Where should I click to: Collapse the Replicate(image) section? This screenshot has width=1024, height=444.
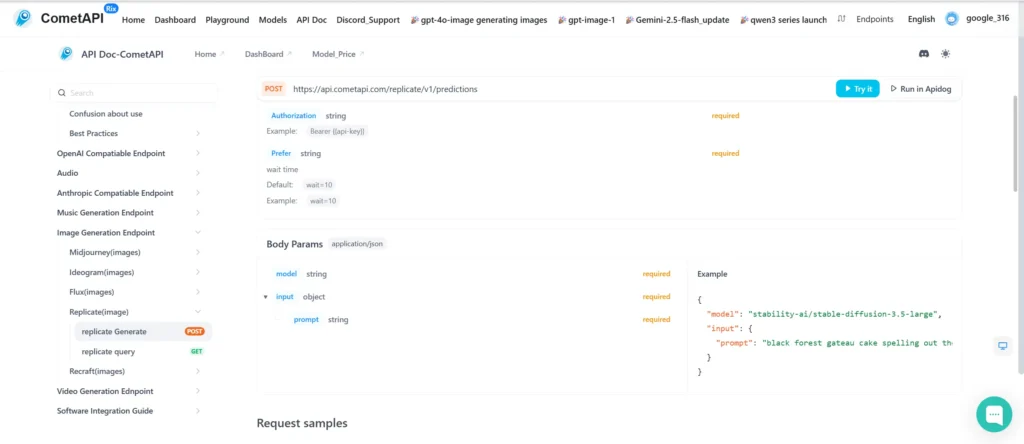point(198,312)
